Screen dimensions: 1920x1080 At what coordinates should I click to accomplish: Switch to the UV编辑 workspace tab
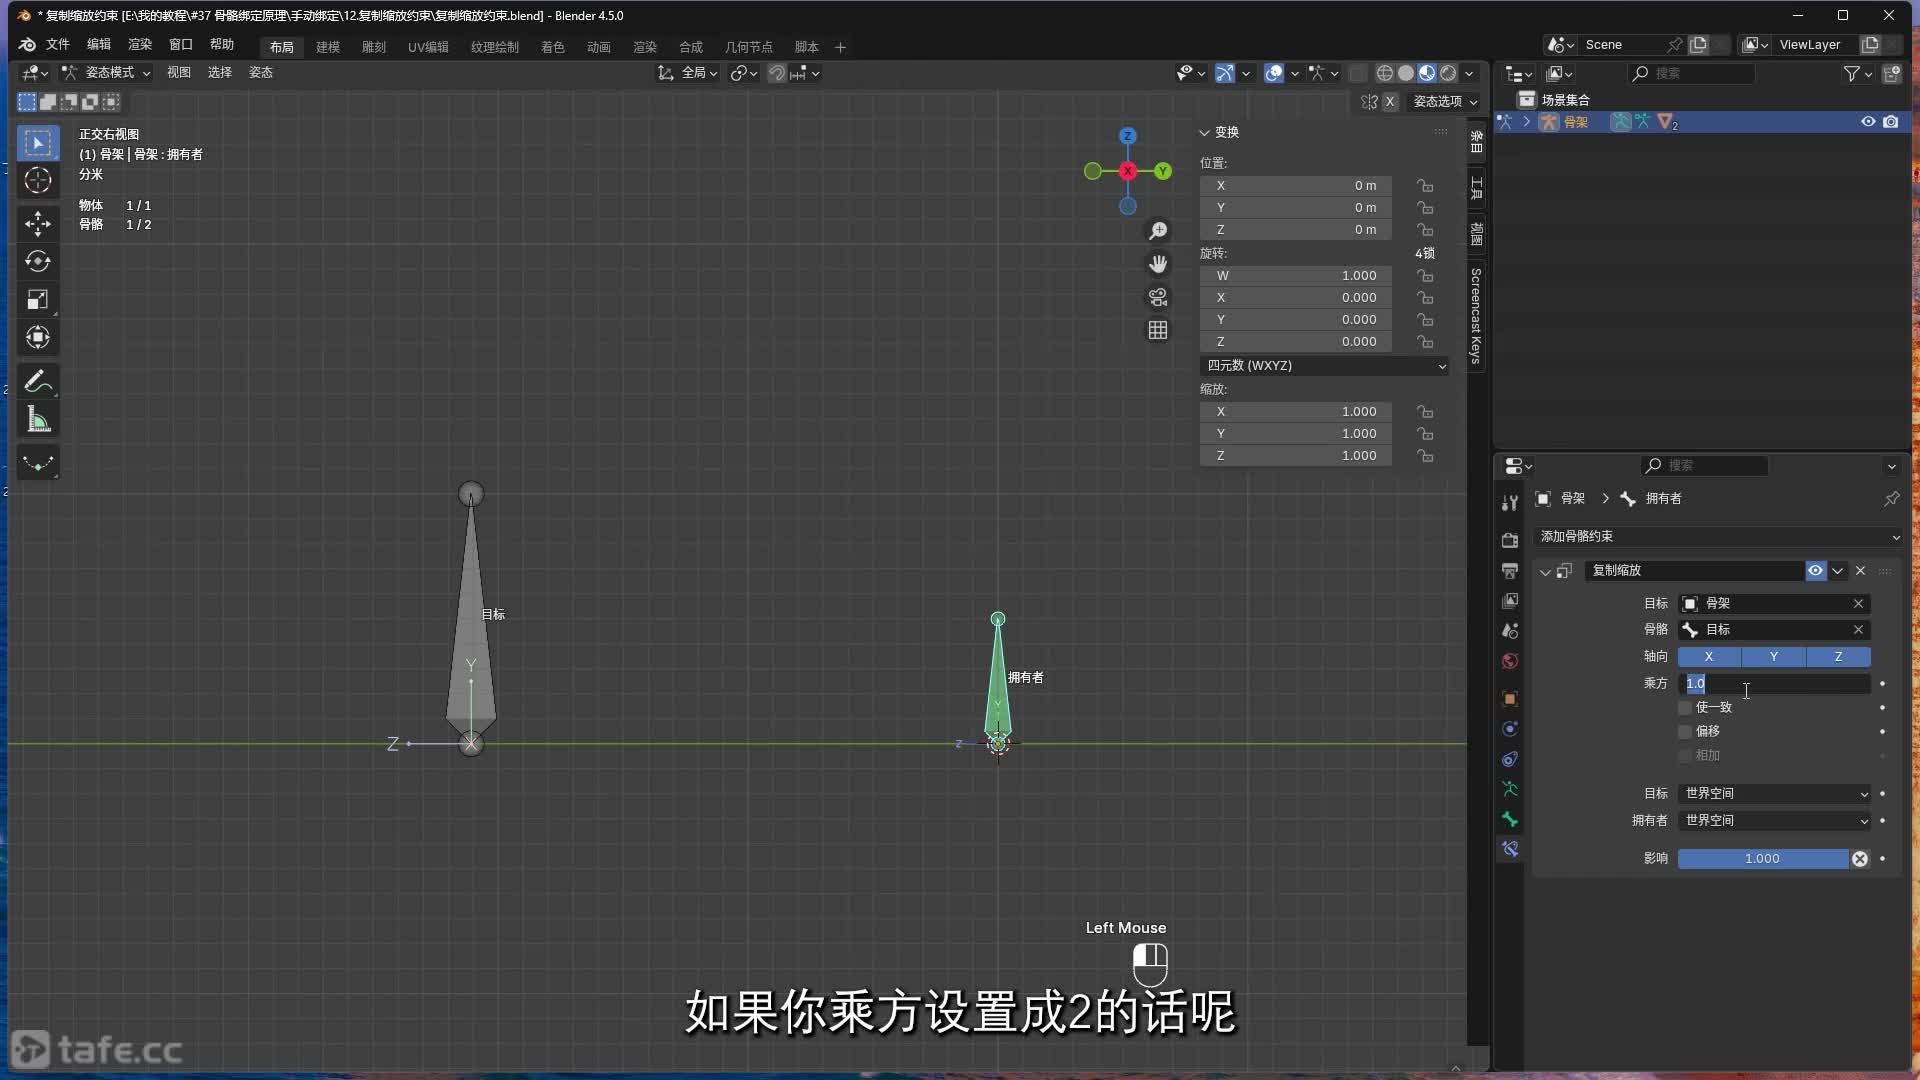(x=428, y=47)
